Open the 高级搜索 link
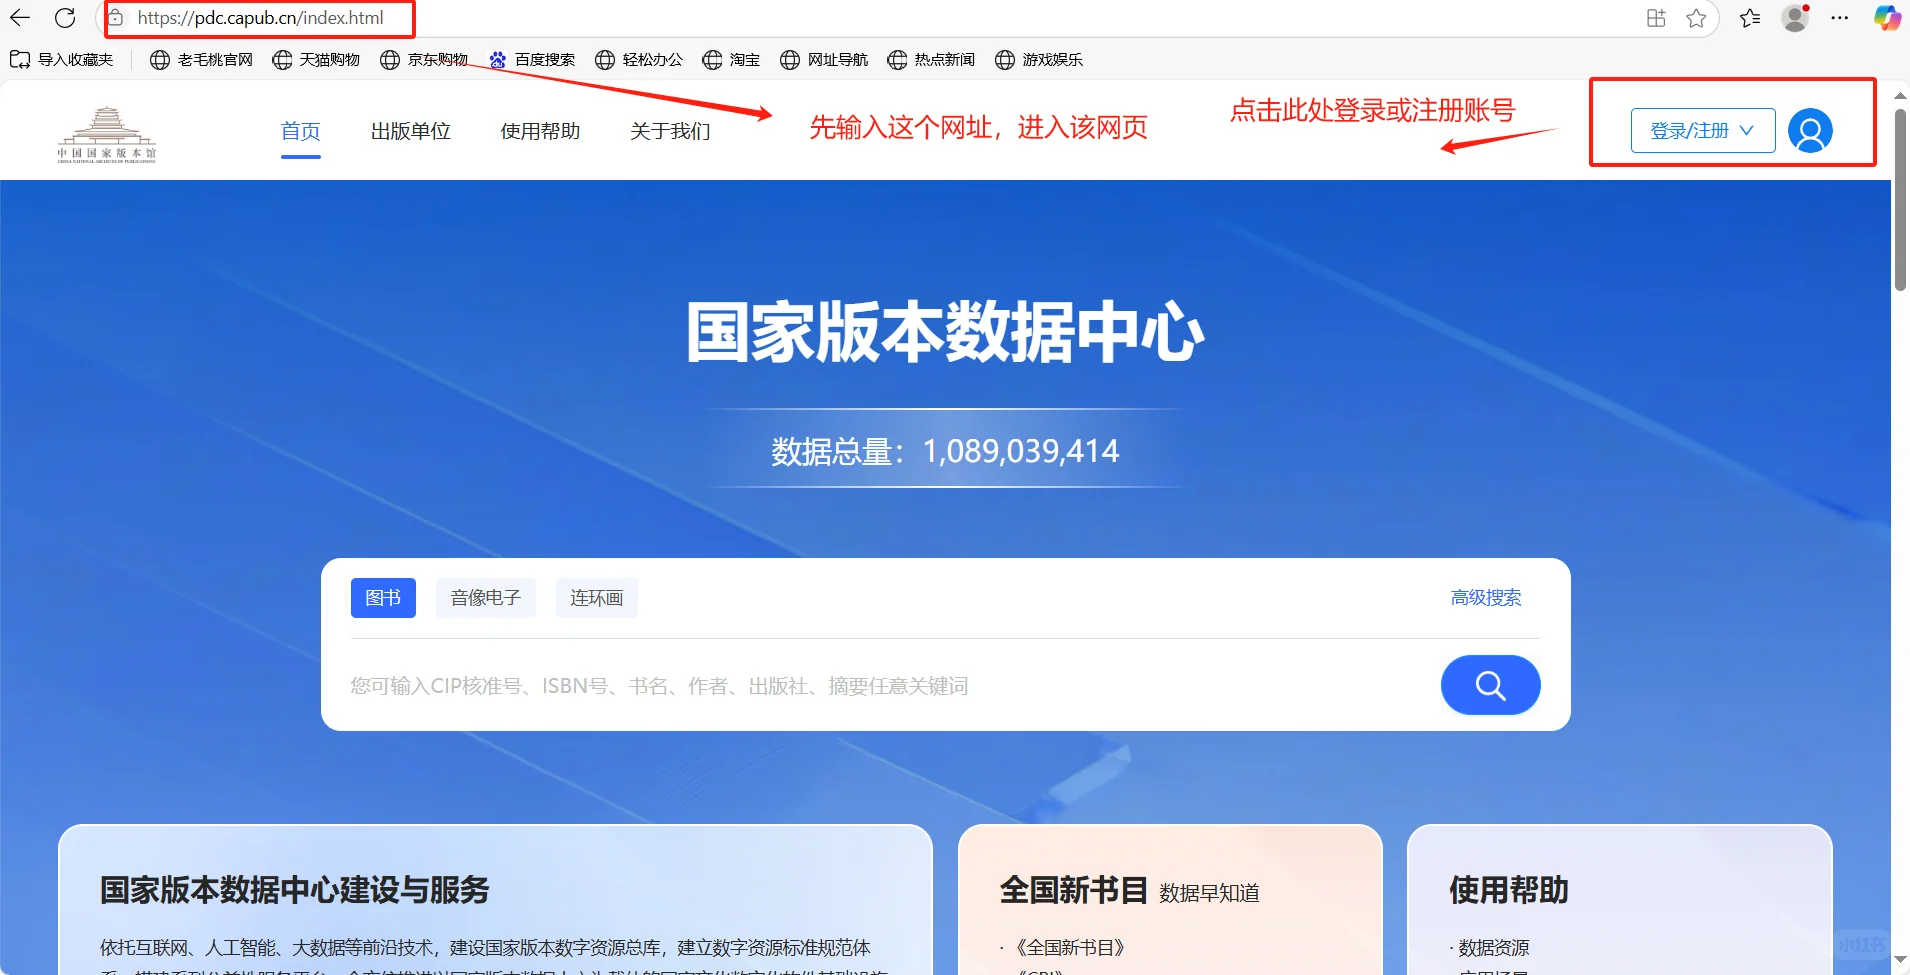The image size is (1910, 975). 1486,598
